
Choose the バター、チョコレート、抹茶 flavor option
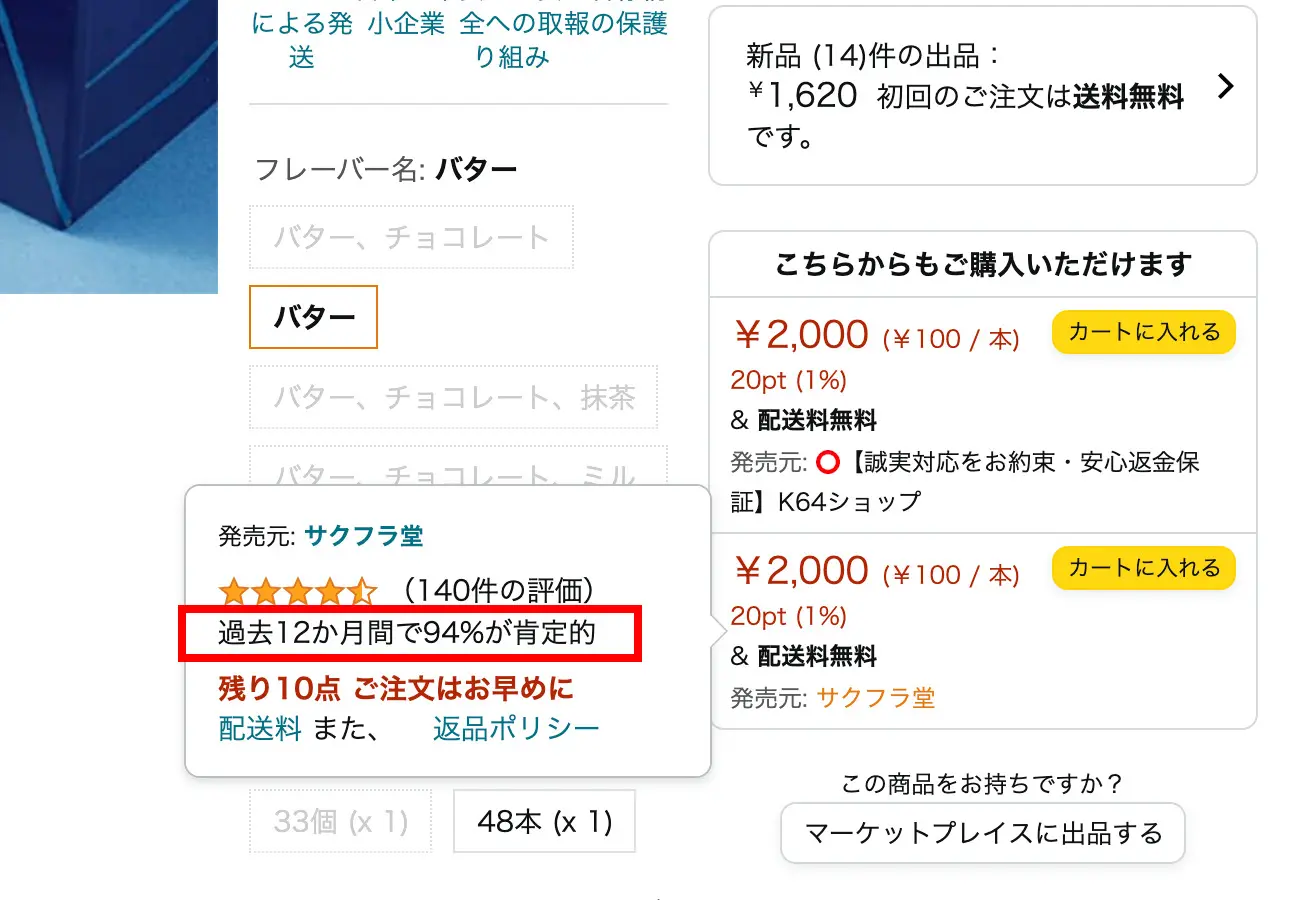tap(452, 397)
